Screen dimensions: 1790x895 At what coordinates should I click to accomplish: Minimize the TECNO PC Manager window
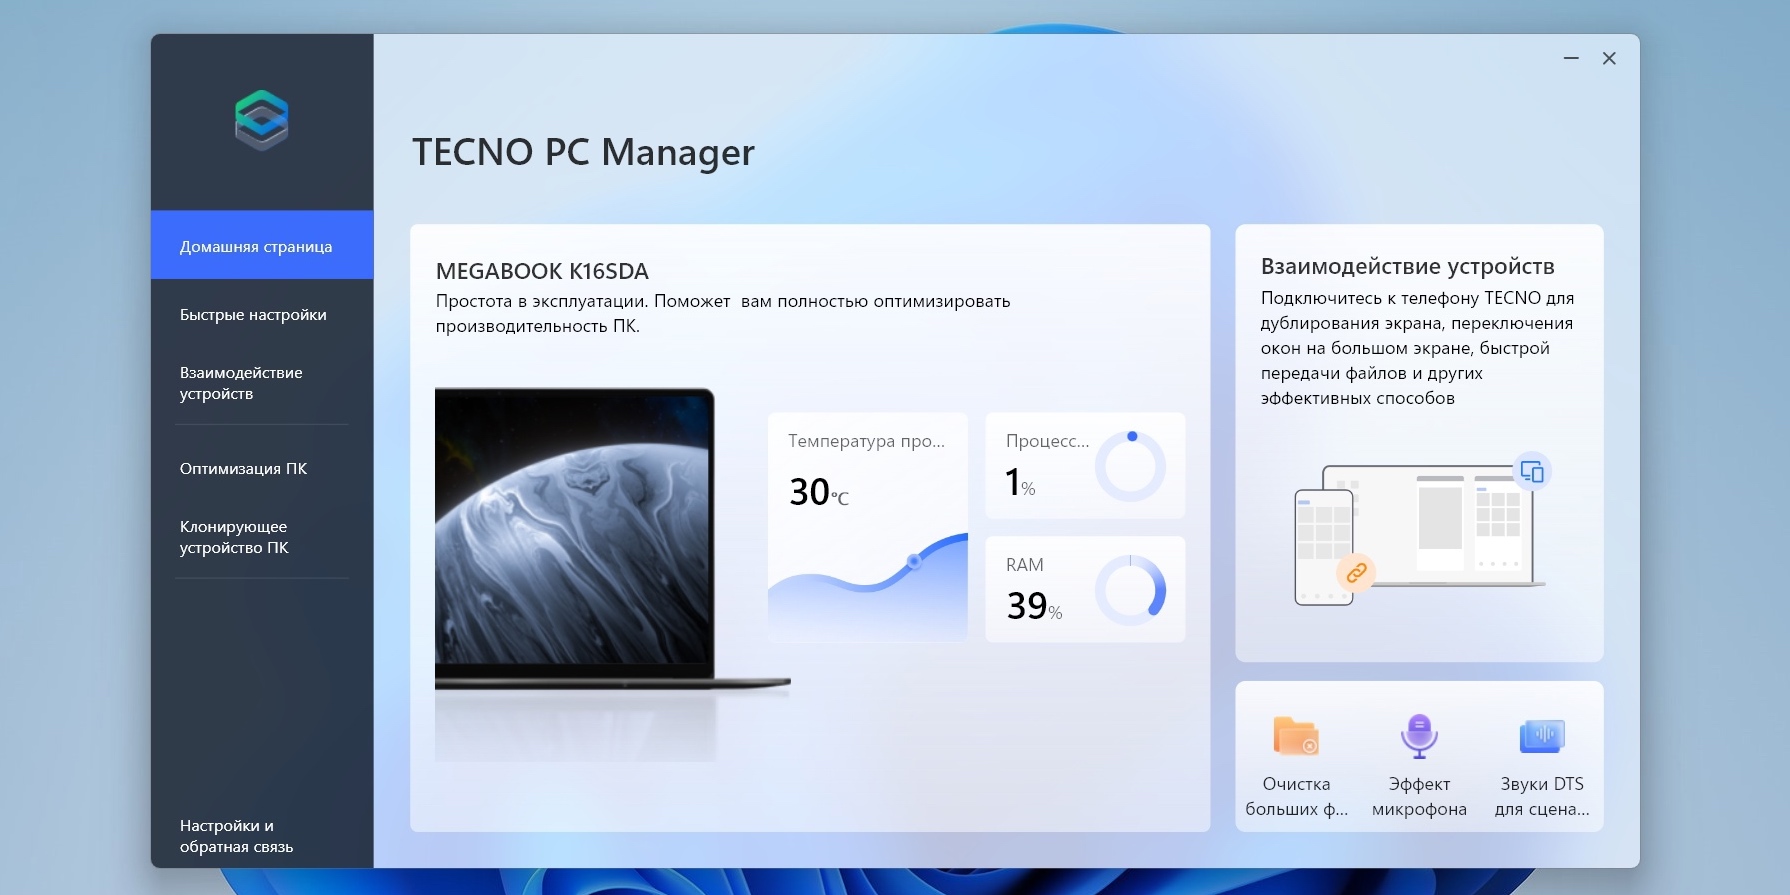pyautogui.click(x=1571, y=59)
